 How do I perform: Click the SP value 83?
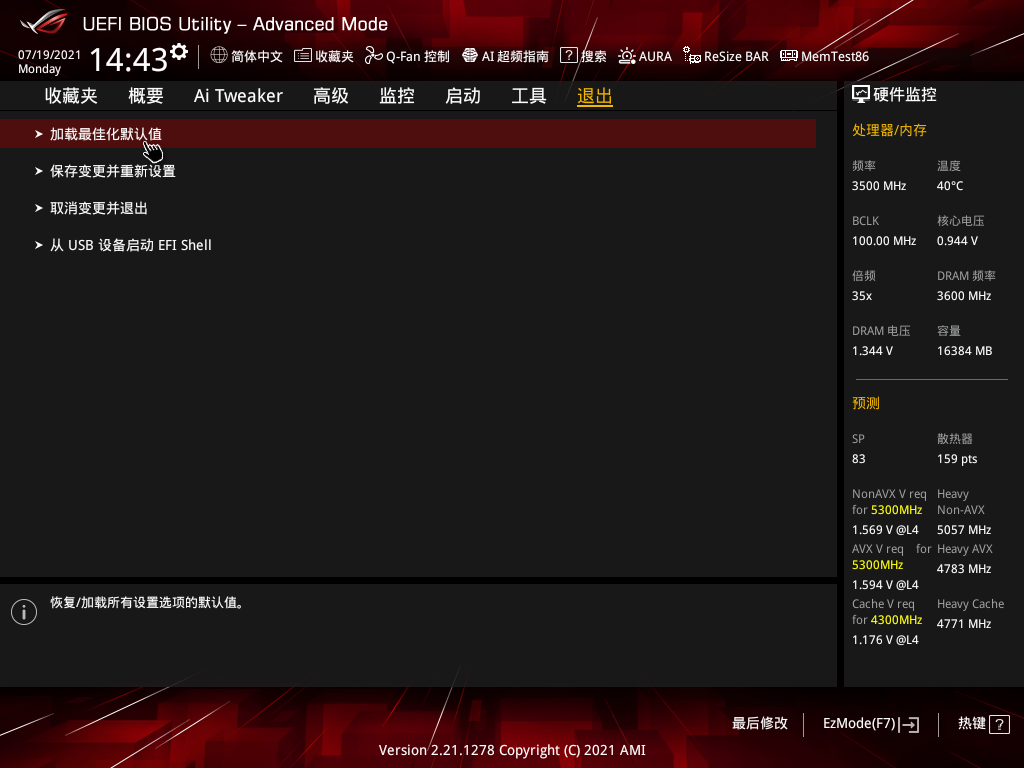click(859, 459)
